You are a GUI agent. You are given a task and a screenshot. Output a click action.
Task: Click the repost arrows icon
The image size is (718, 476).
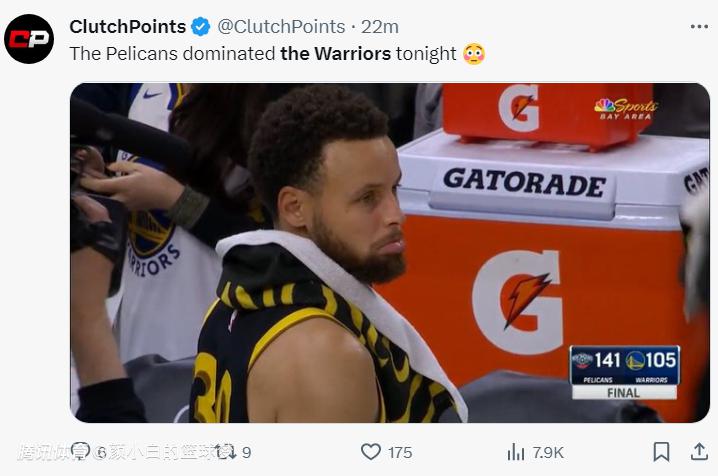click(x=226, y=452)
